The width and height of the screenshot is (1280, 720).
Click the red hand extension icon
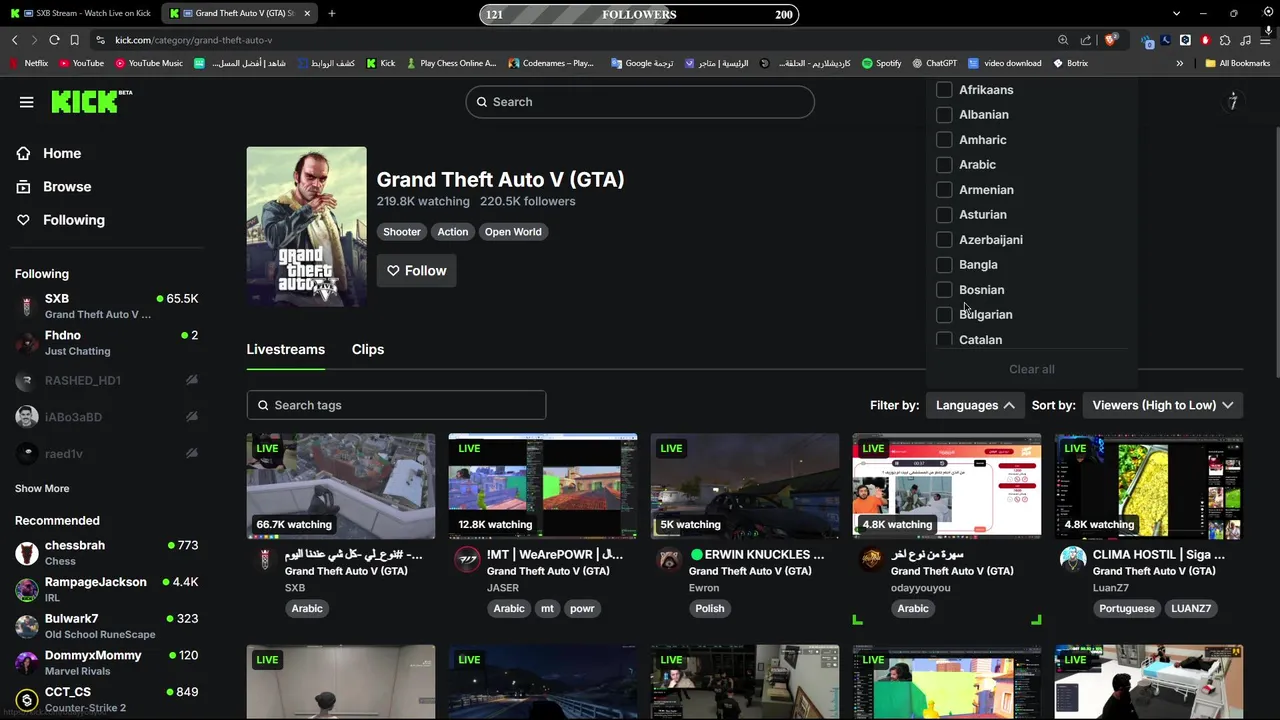click(1205, 40)
